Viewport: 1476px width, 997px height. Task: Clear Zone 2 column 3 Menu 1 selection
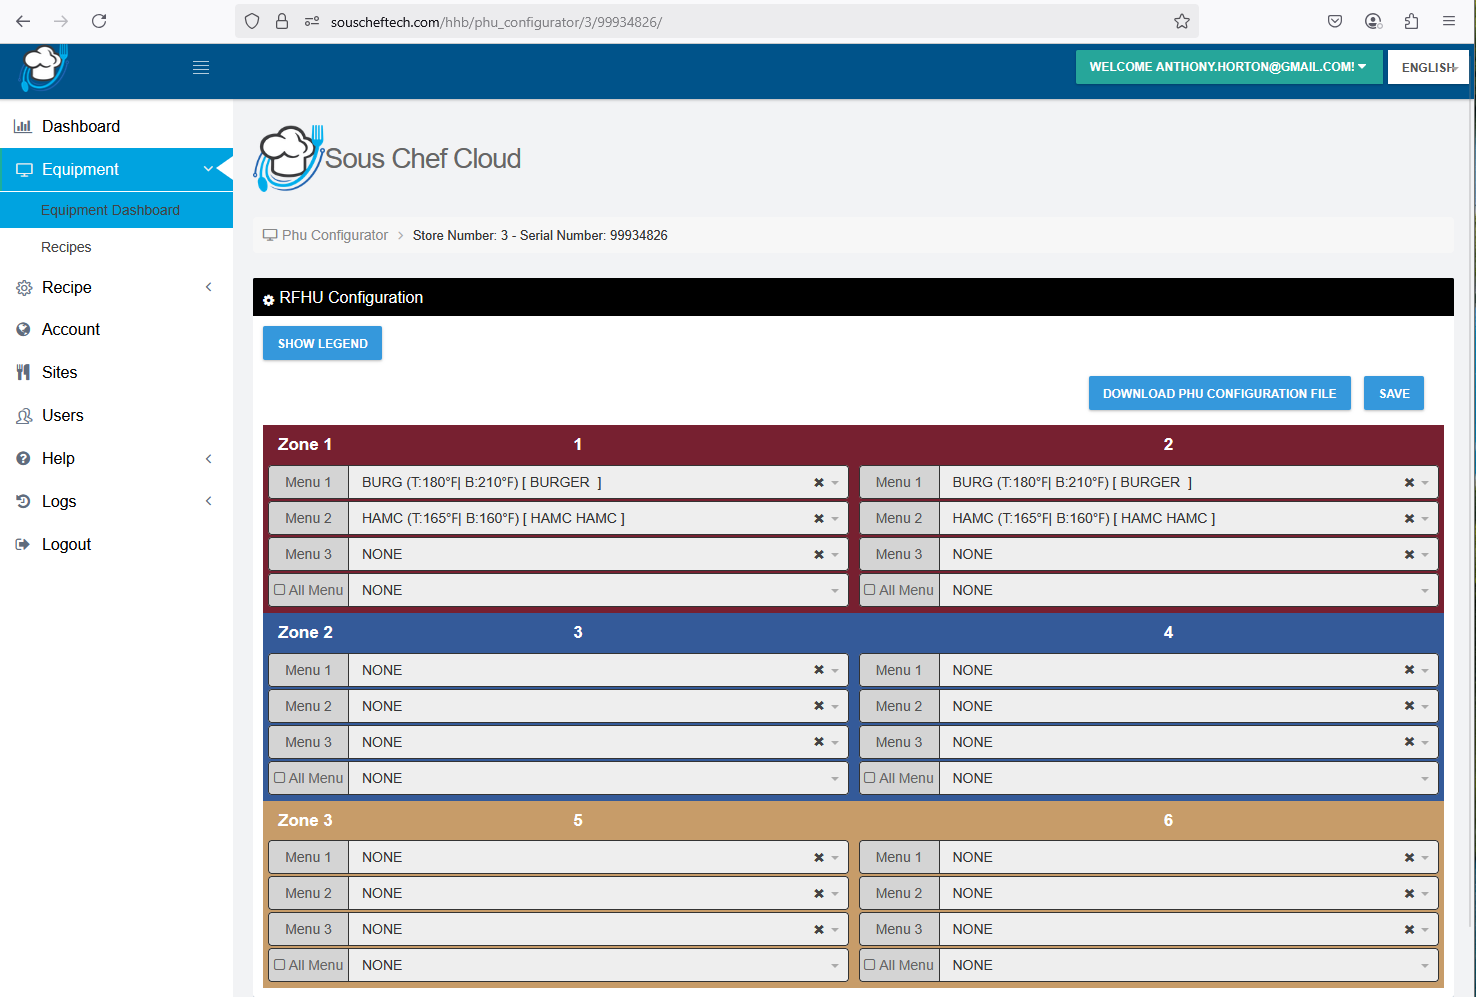point(819,670)
